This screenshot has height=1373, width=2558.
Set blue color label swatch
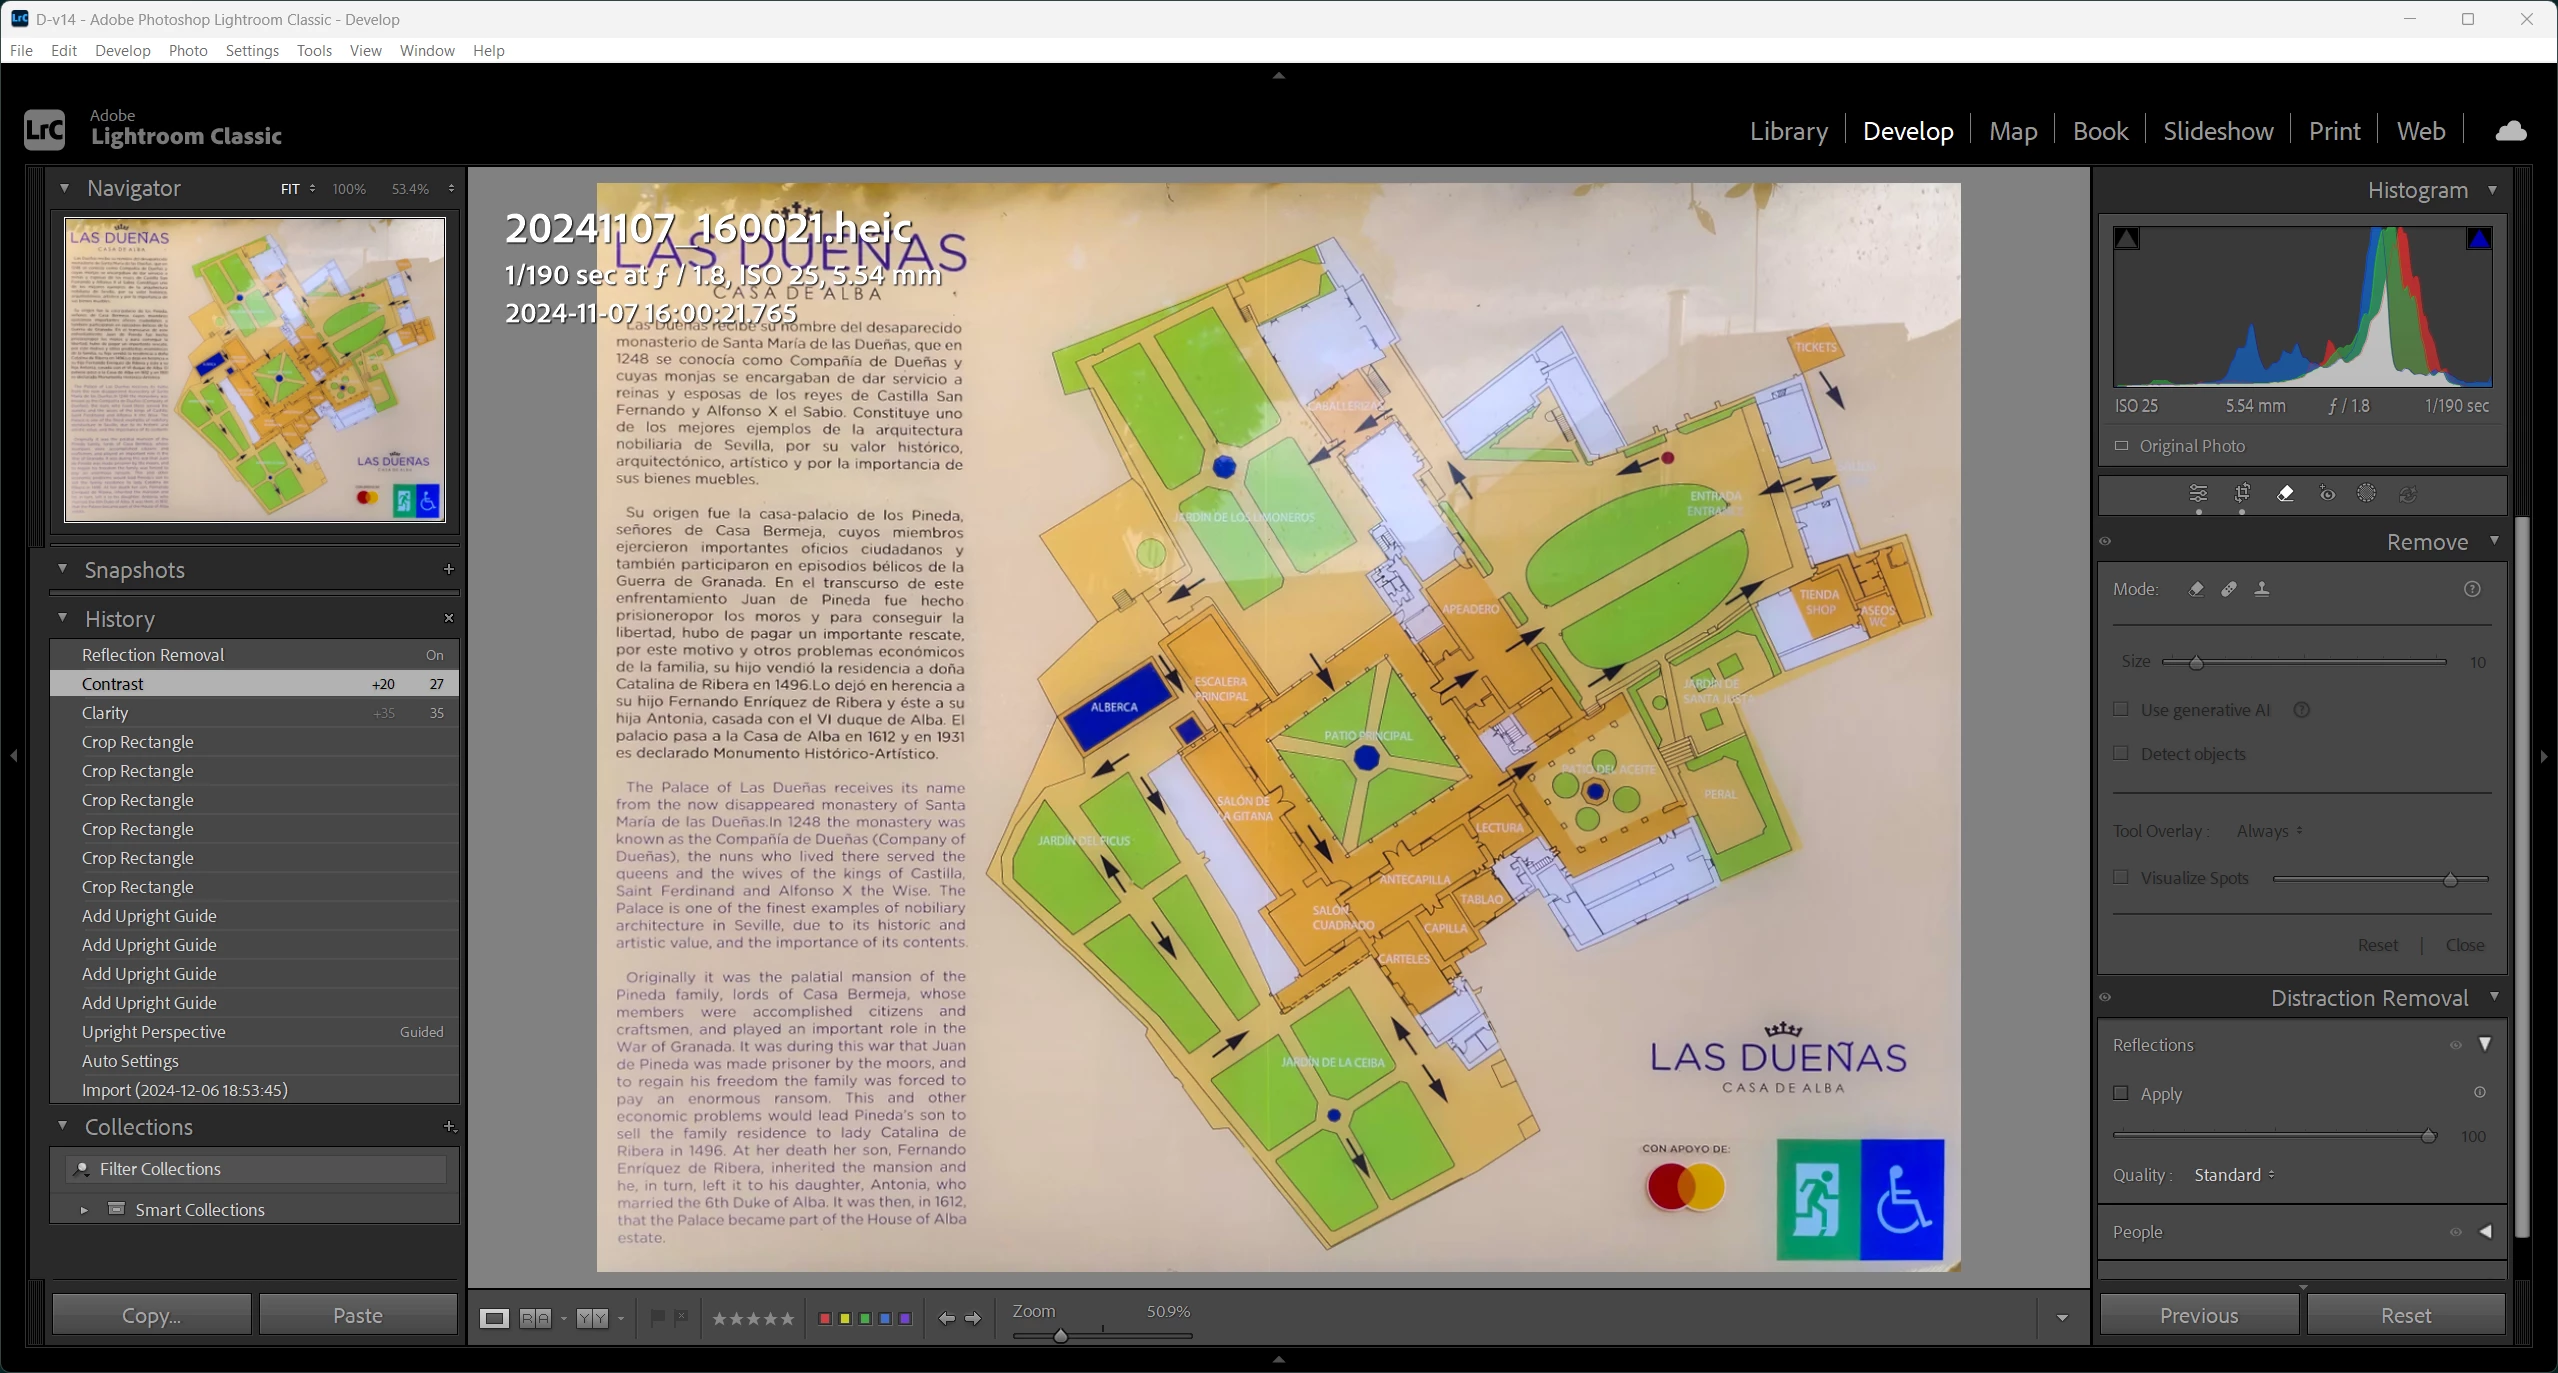click(x=885, y=1319)
